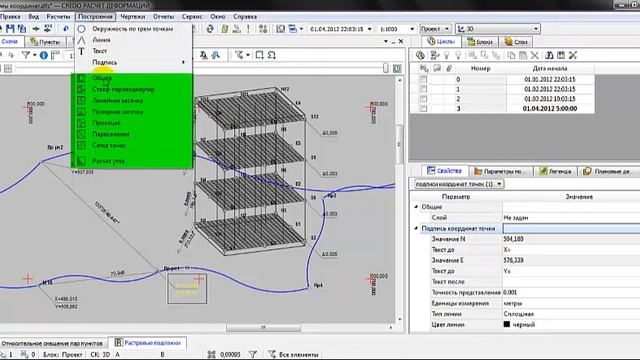Switch to 'Относительное смещение пар пунктов' tab

pyautogui.click(x=52, y=343)
